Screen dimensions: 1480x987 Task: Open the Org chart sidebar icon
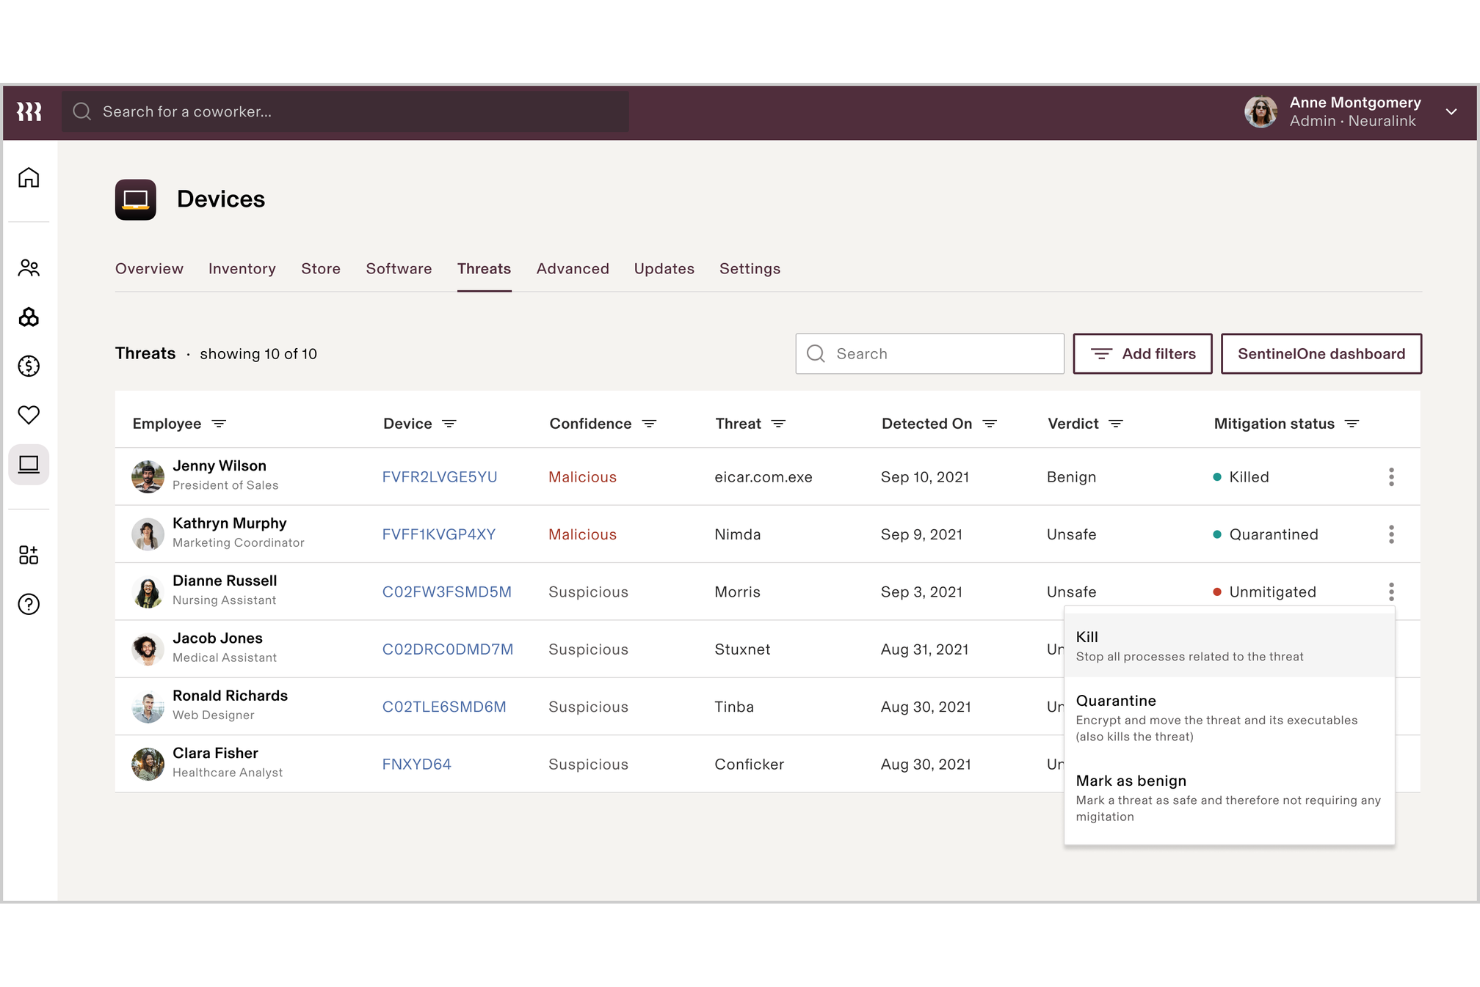tap(29, 317)
